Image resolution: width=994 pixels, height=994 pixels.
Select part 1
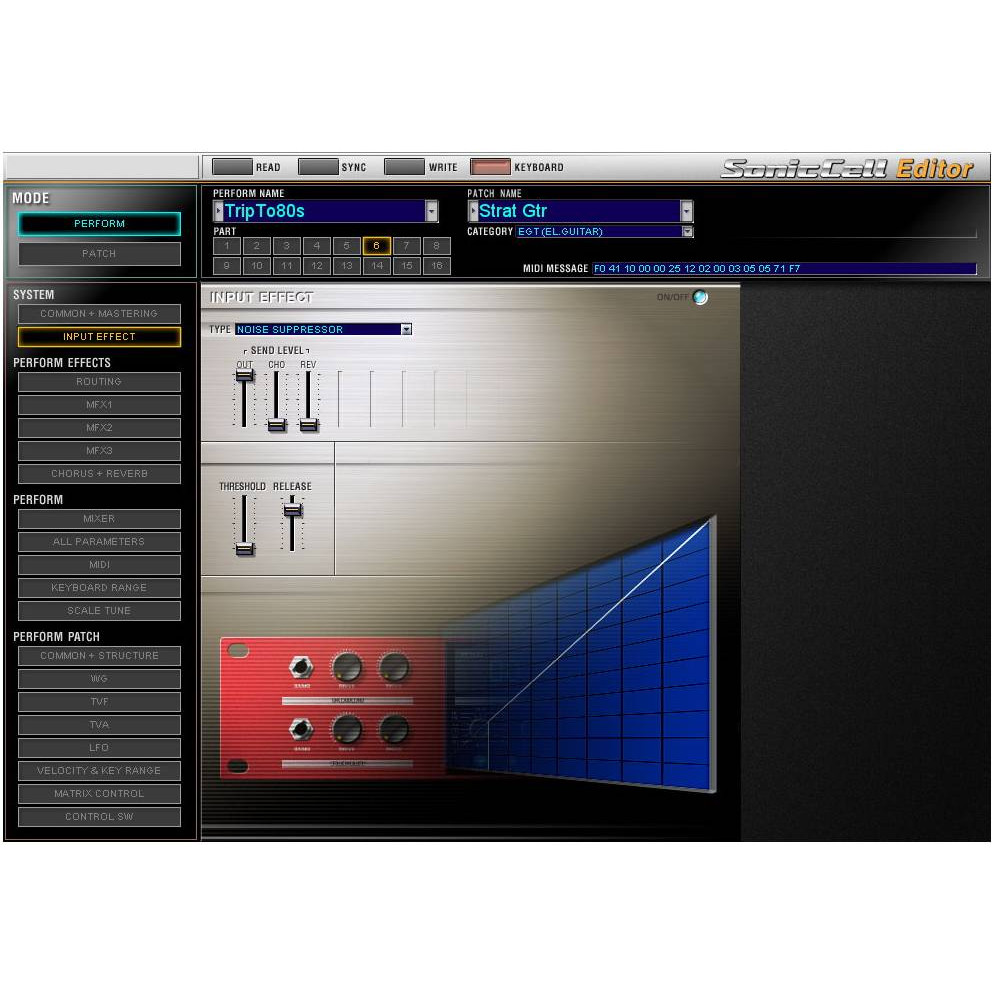click(x=227, y=246)
